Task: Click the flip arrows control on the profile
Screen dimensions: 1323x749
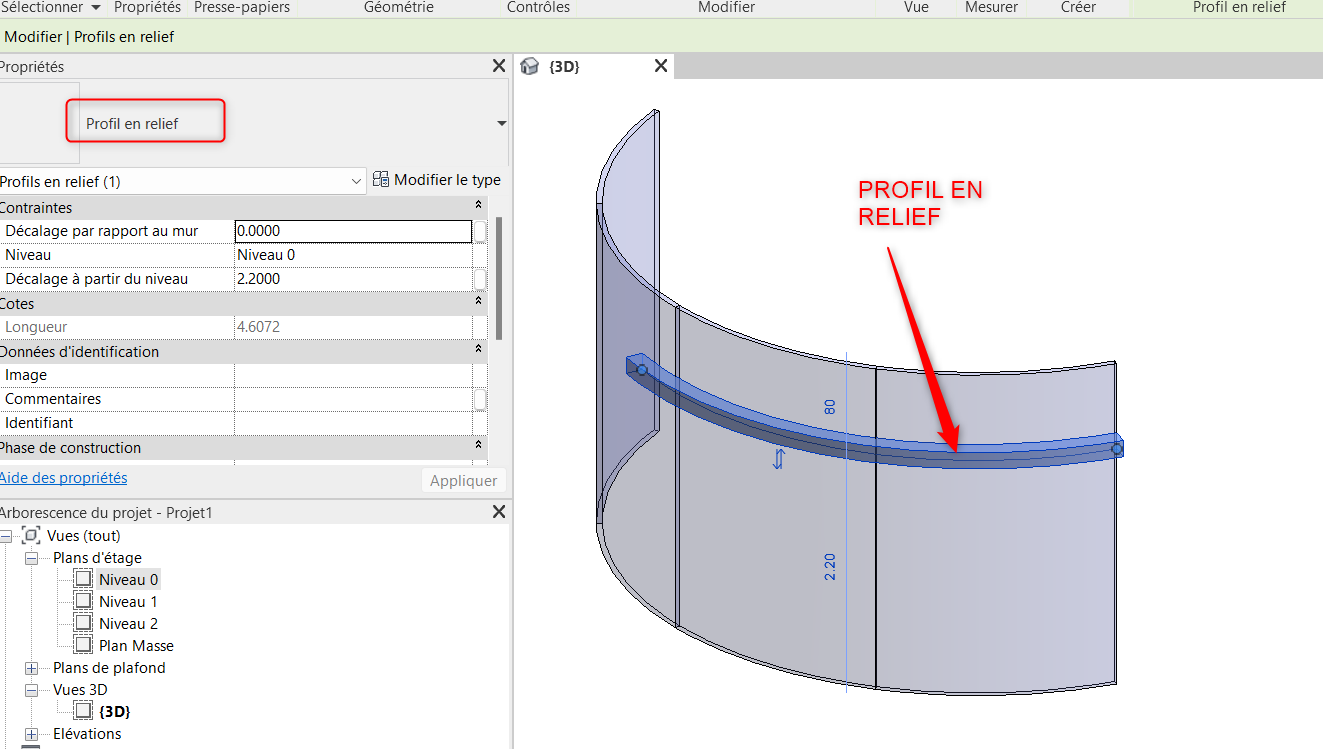Action: [778, 459]
